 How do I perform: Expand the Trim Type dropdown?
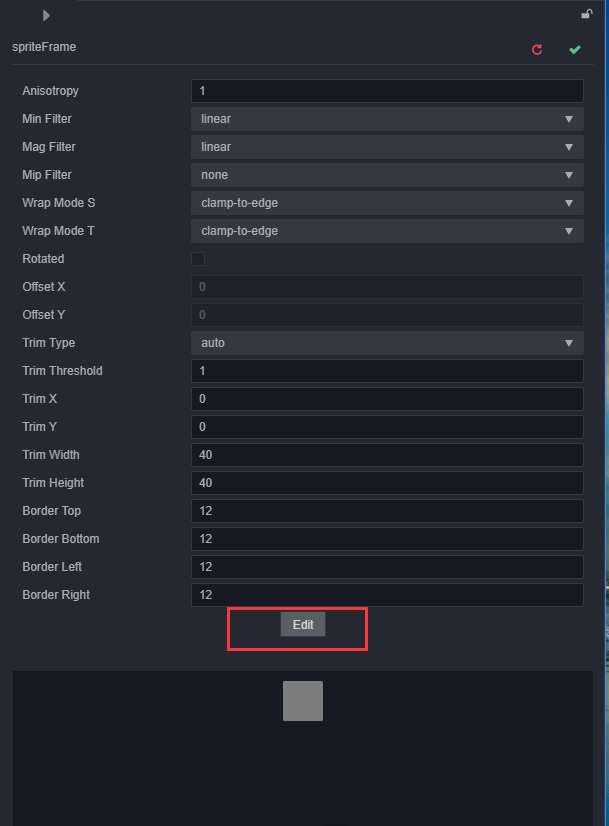pyautogui.click(x=386, y=343)
